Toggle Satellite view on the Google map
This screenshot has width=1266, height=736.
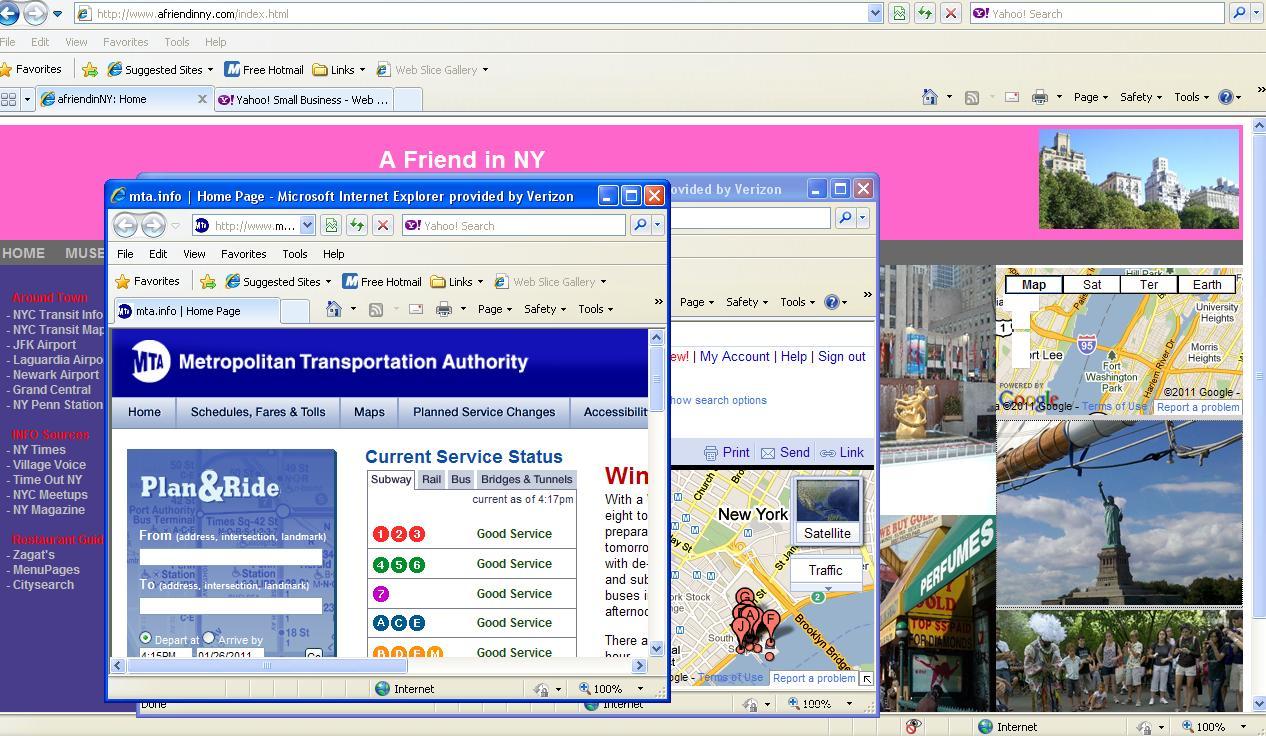coord(827,511)
